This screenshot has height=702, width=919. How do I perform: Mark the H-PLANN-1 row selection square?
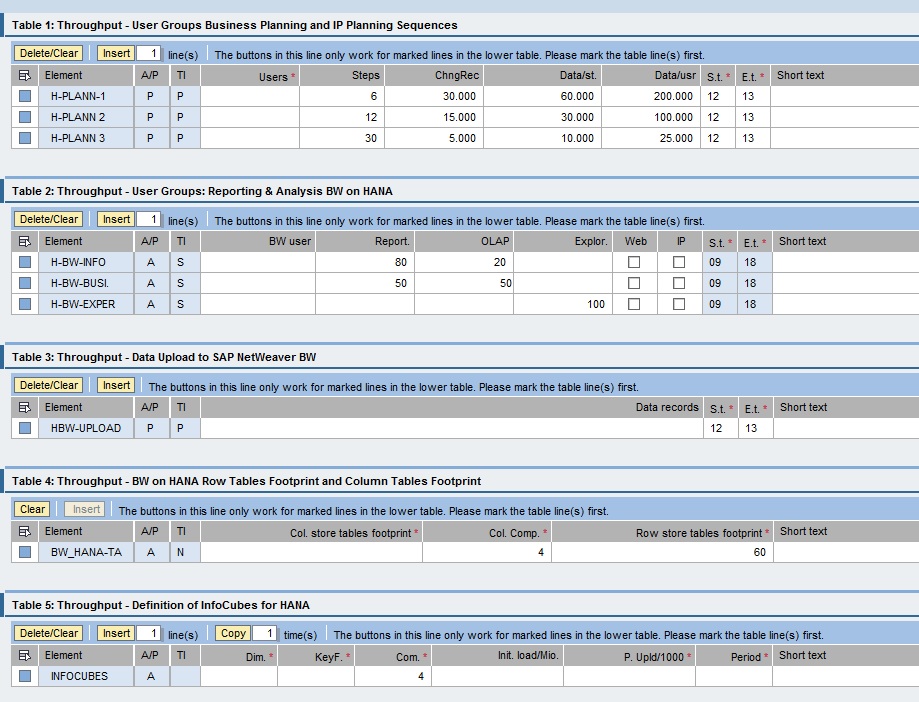(x=24, y=96)
